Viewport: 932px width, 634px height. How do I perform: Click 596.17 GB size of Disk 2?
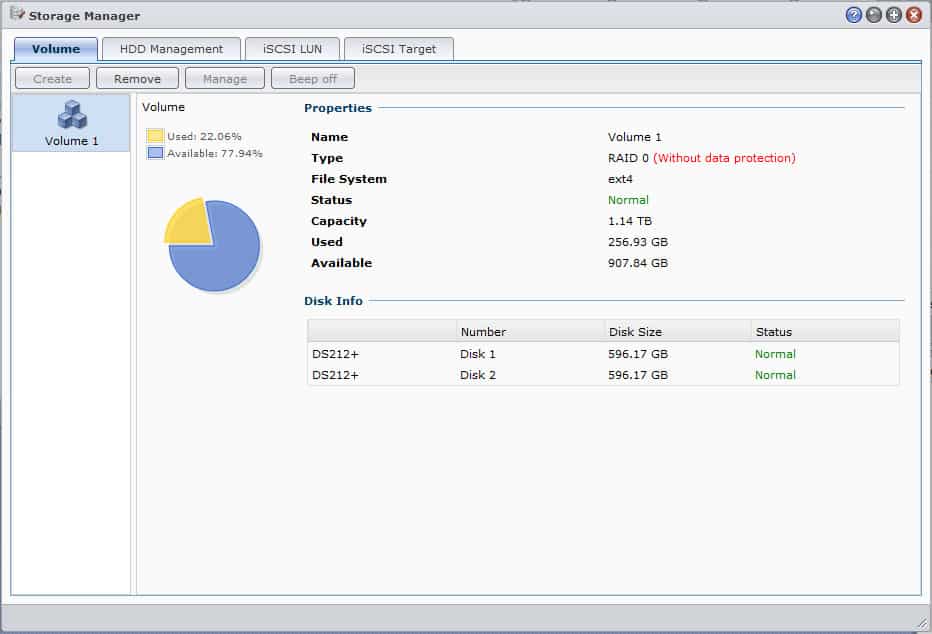[x=638, y=375]
